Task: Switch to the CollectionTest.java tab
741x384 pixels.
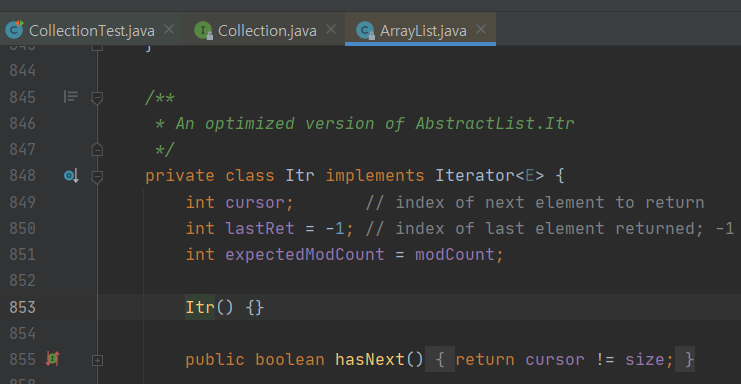Action: (91, 30)
